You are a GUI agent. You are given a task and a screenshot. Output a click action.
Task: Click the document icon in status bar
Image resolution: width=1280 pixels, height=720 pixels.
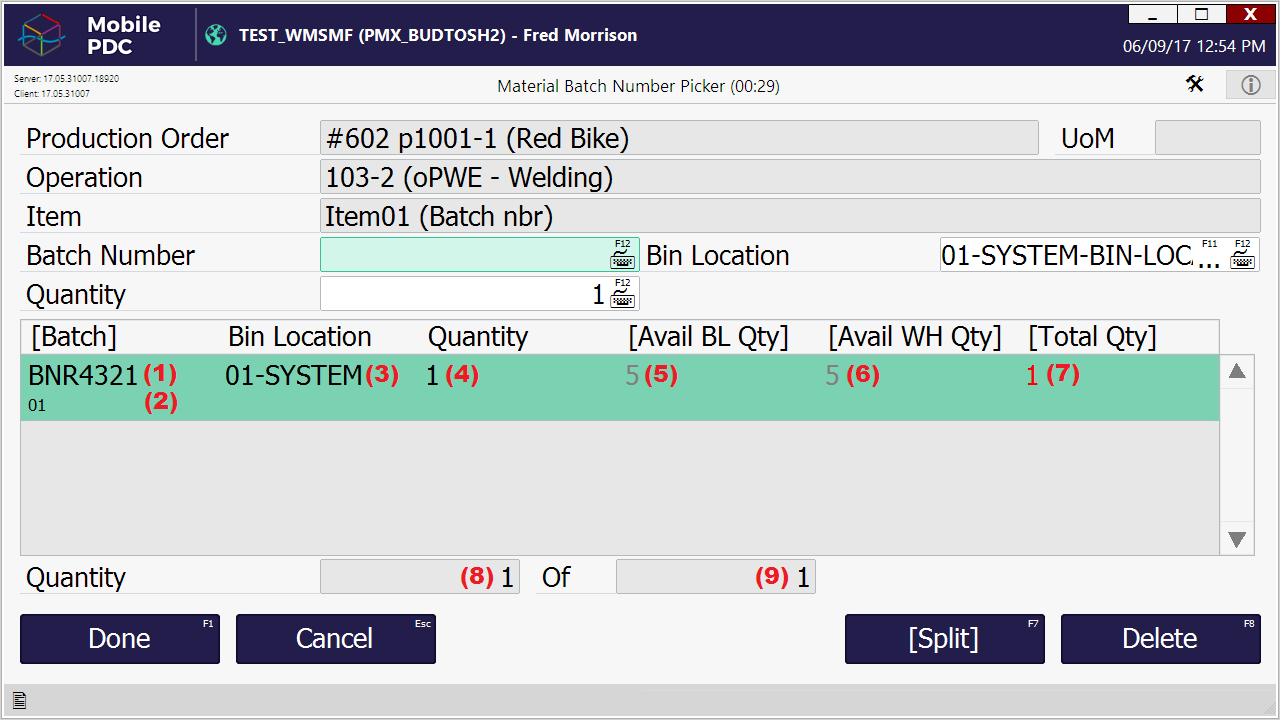click(x=19, y=702)
